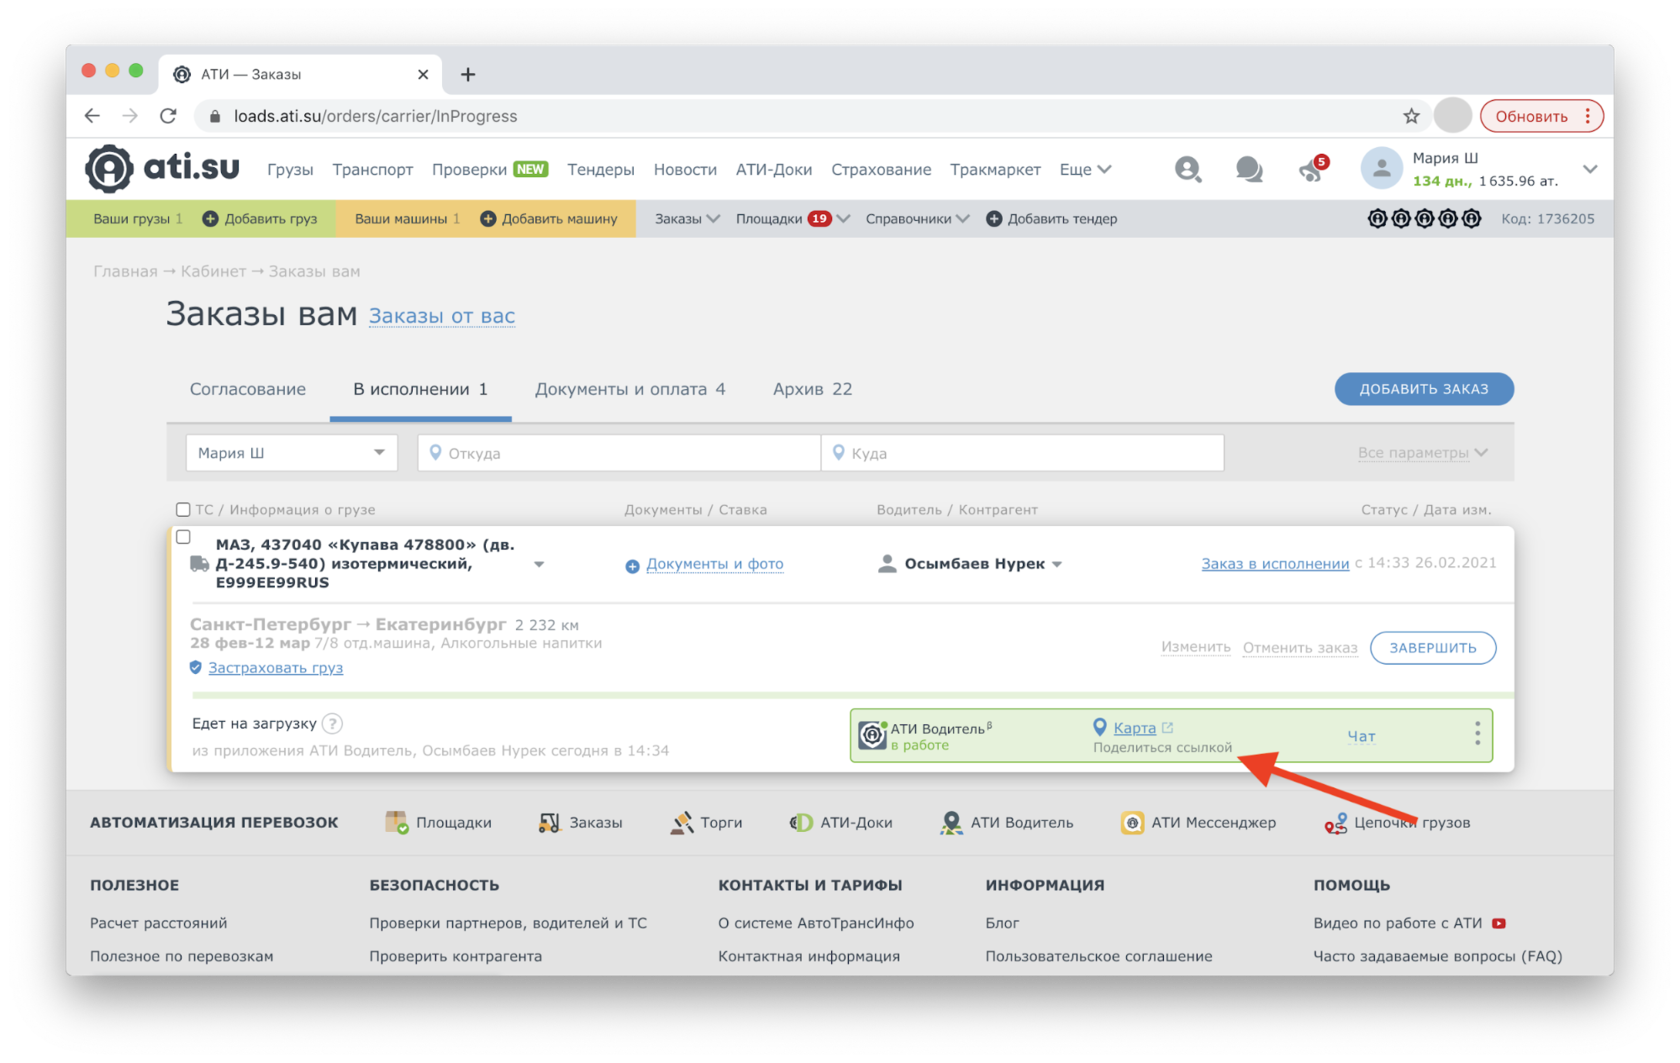Close the АТИ — Заказы tab
The width and height of the screenshot is (1680, 1063).
[x=423, y=74]
